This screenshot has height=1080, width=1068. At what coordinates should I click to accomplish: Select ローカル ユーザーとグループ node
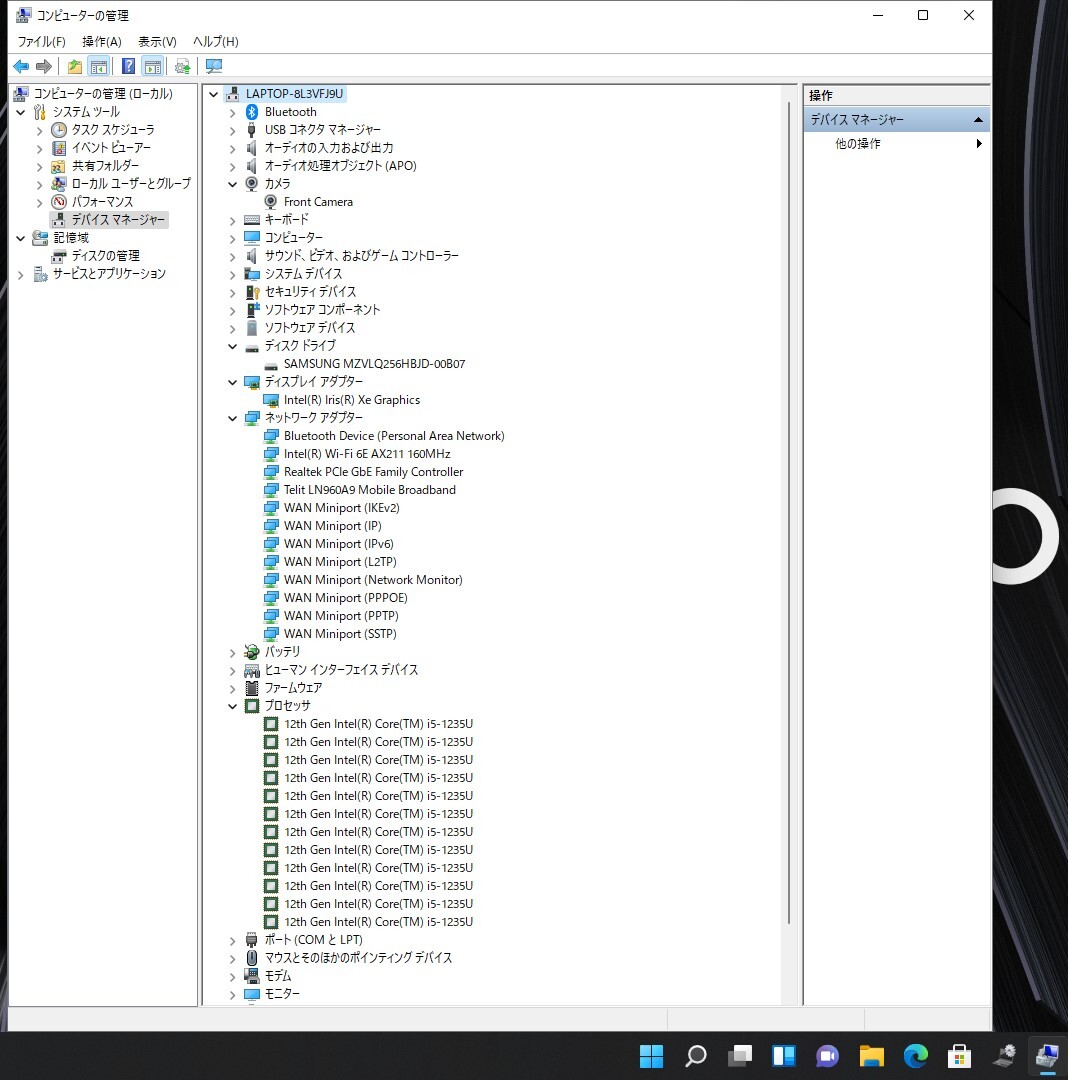(x=131, y=183)
